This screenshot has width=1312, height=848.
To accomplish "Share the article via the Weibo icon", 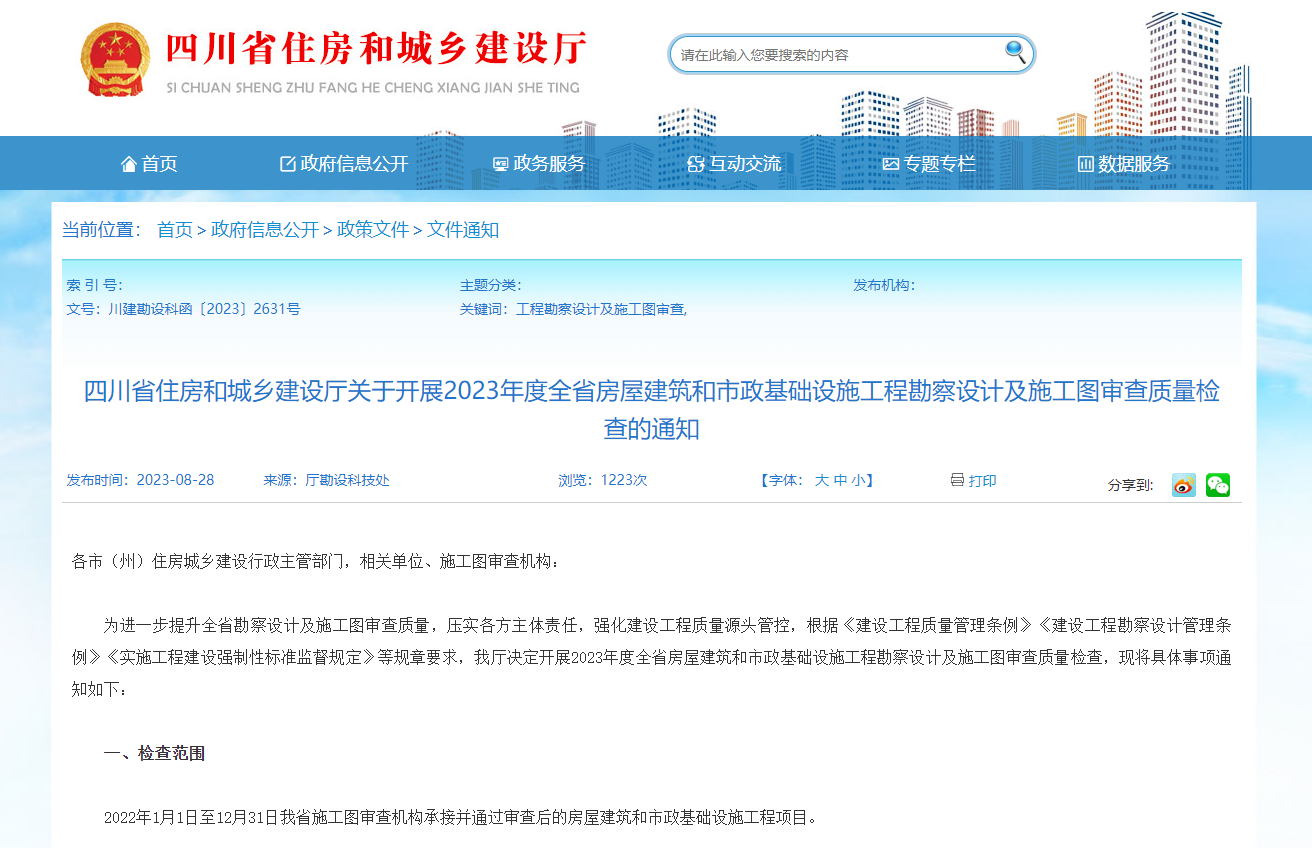I will [x=1183, y=484].
